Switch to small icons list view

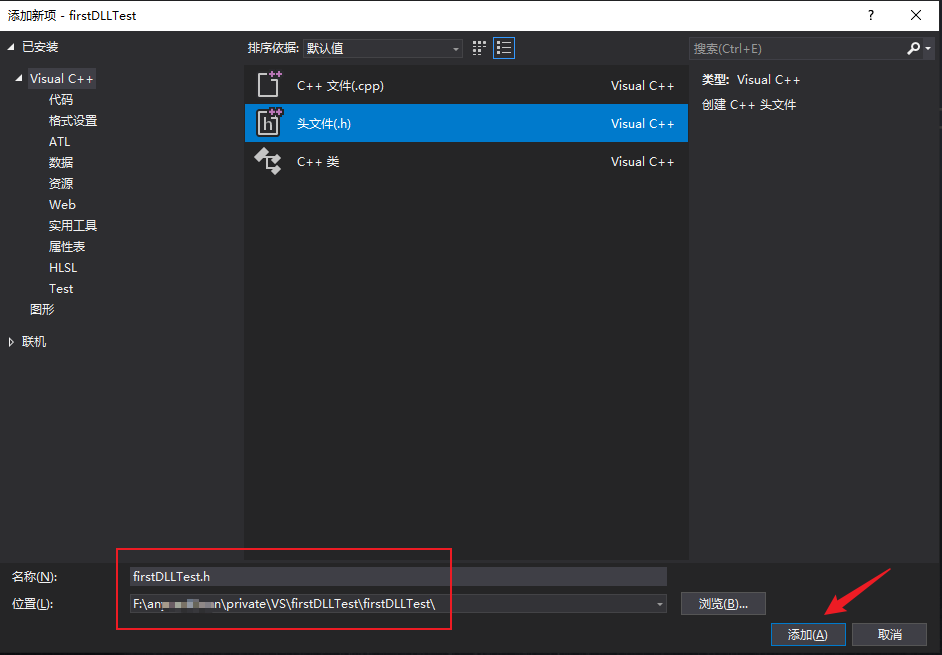pos(504,48)
